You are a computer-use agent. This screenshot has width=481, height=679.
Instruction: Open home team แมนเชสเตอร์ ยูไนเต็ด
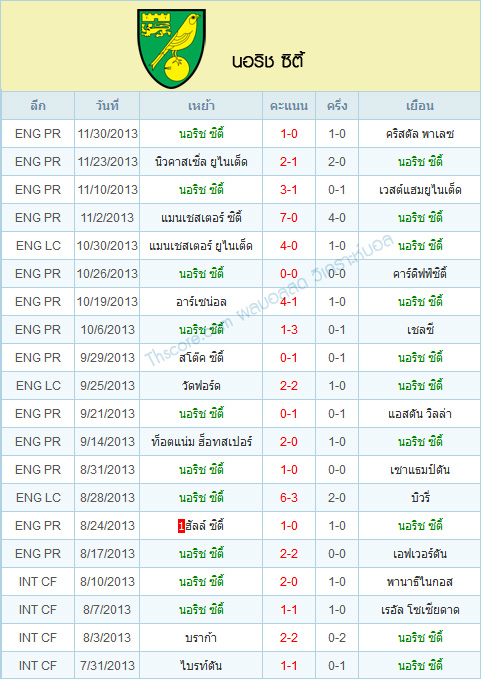point(201,246)
